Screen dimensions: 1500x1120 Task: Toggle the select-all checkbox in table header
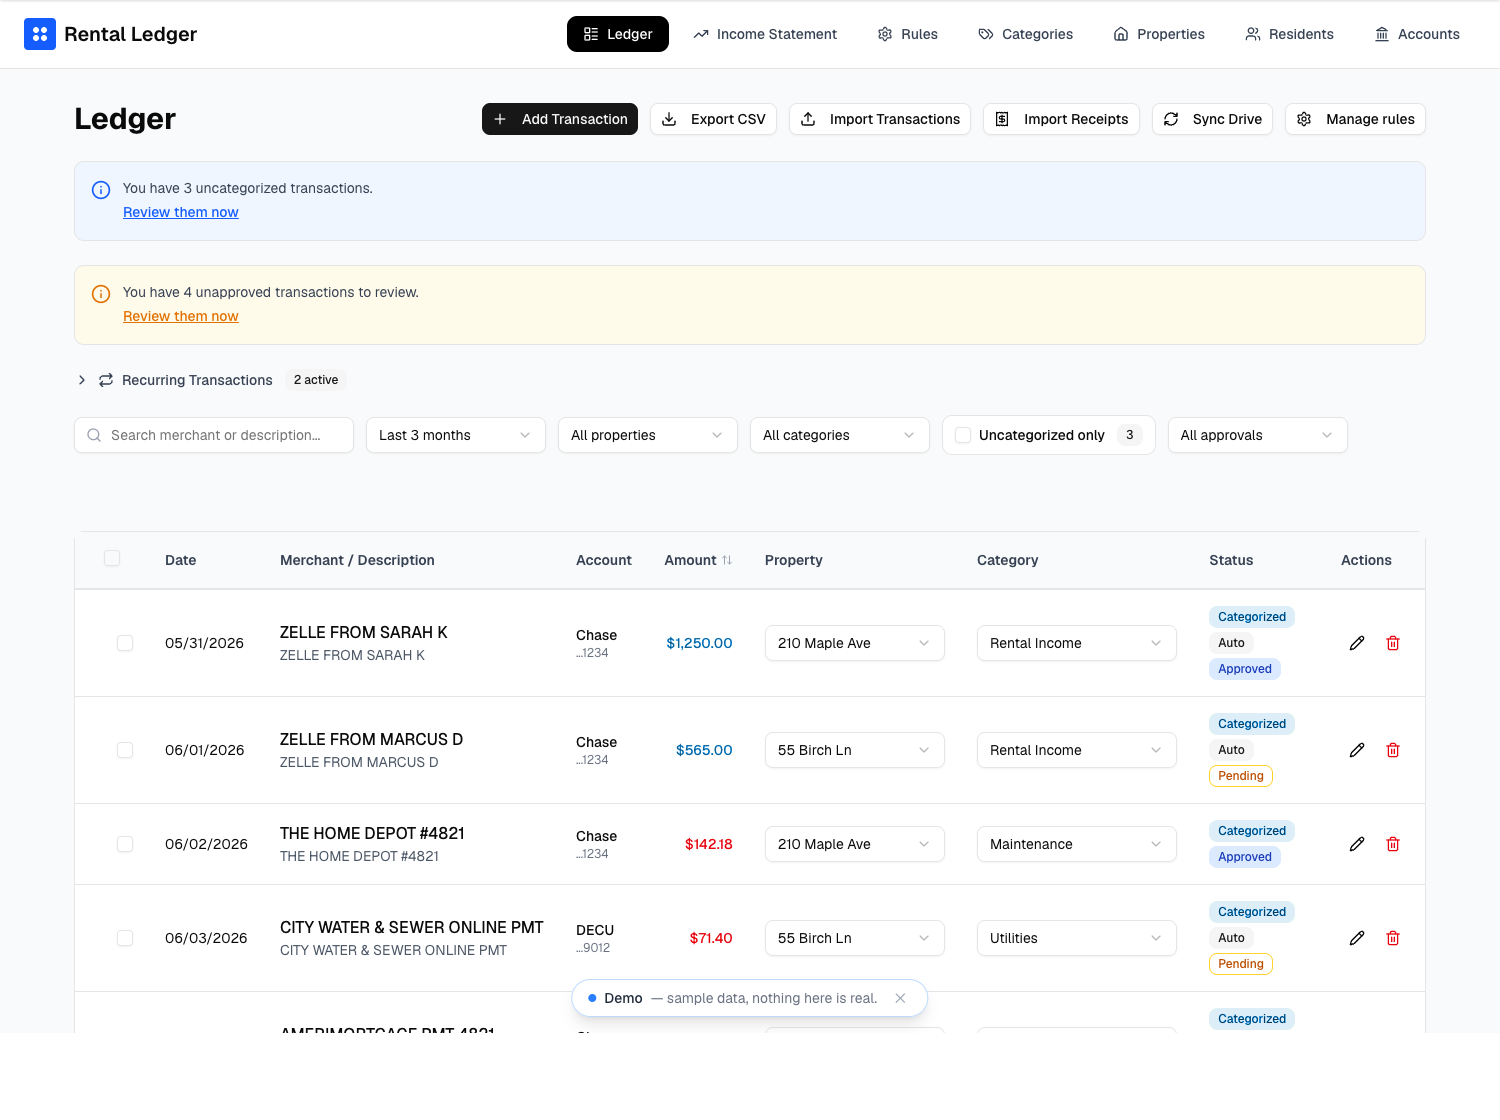pyautogui.click(x=112, y=558)
